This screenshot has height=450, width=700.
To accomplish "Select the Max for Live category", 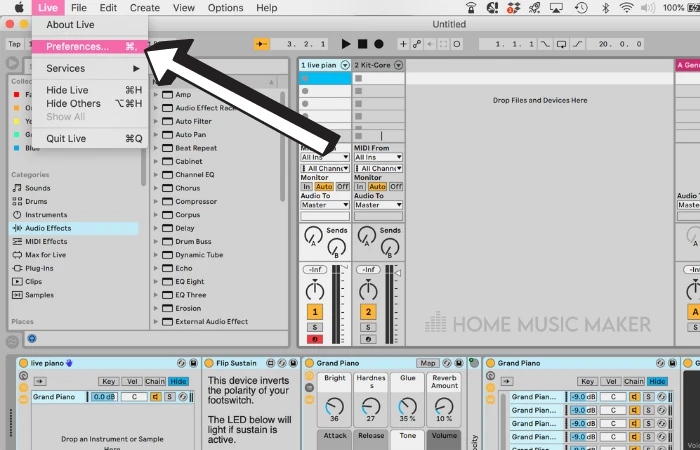I will tap(45, 255).
